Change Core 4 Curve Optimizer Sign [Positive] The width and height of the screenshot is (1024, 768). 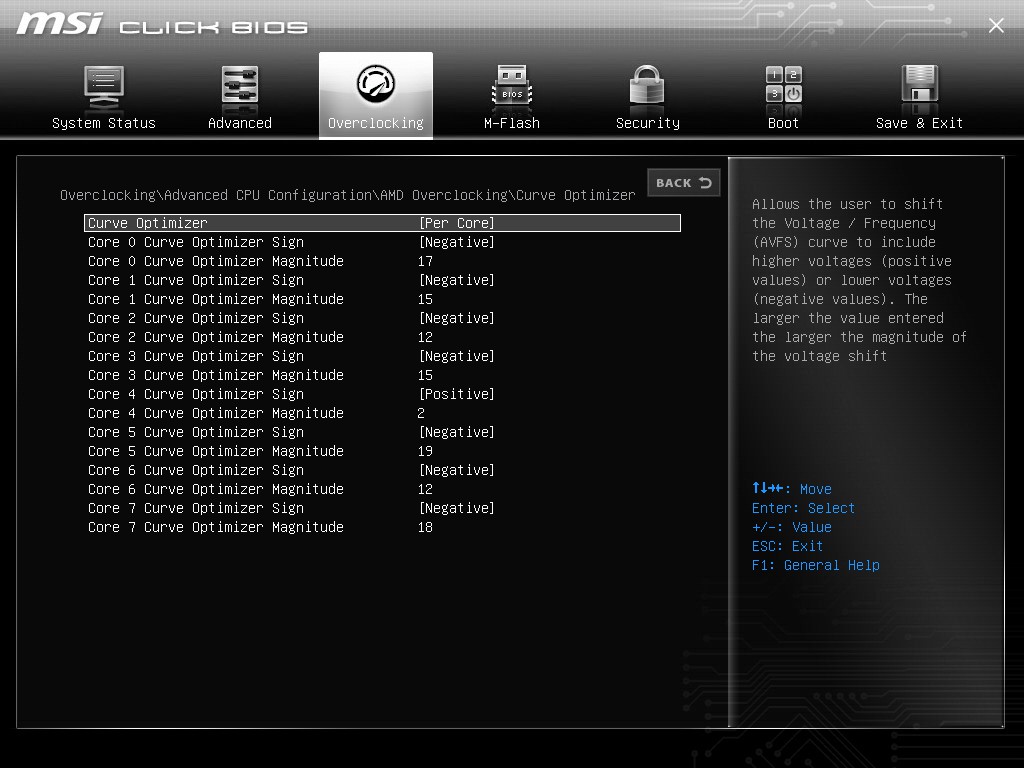456,394
